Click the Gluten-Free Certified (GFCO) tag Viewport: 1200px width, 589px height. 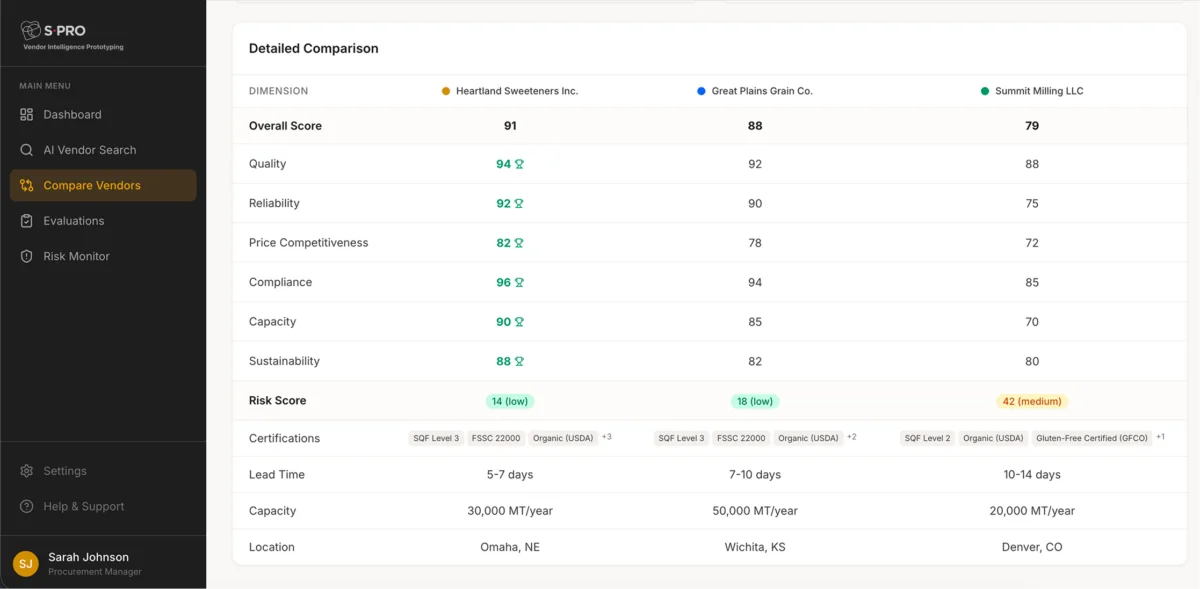(1092, 438)
